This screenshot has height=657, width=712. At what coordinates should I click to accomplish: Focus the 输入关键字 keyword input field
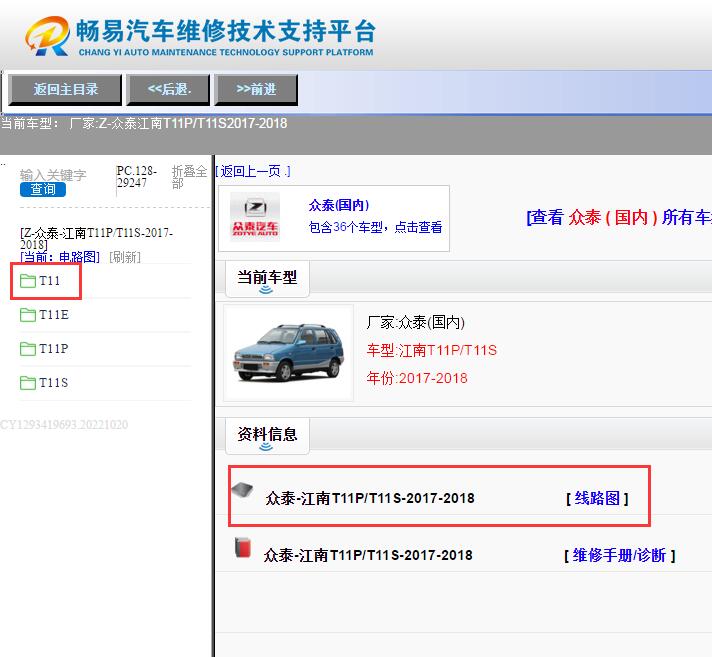53,175
